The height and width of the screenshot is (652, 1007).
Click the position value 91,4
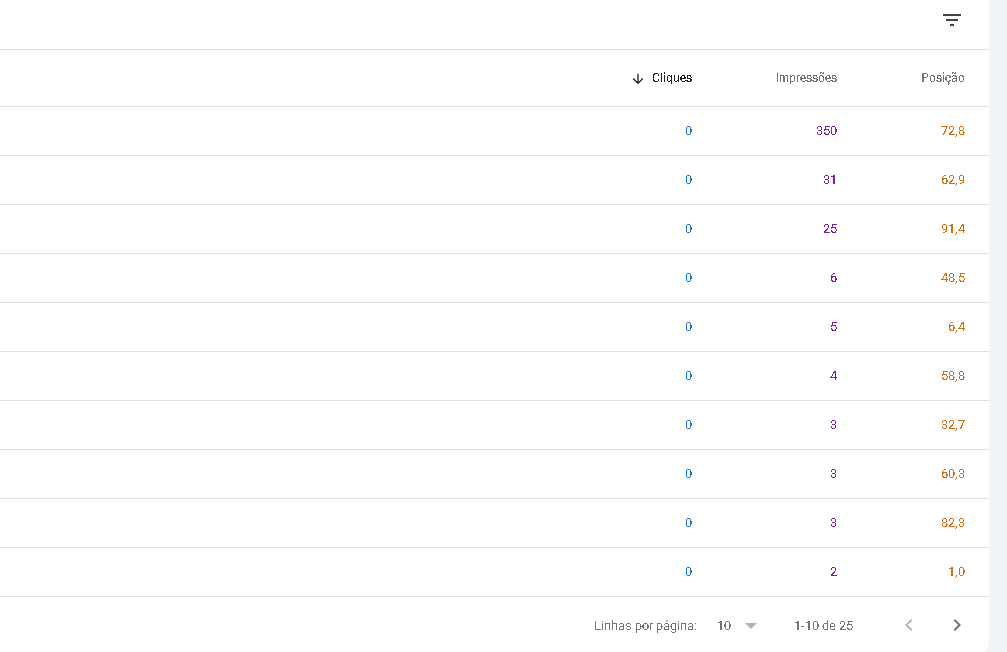coord(953,228)
